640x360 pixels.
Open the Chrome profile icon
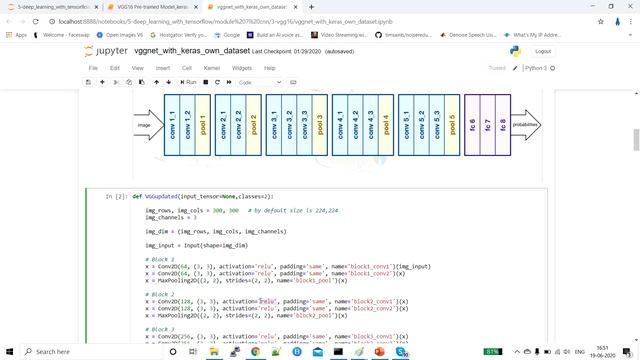[x=617, y=22]
